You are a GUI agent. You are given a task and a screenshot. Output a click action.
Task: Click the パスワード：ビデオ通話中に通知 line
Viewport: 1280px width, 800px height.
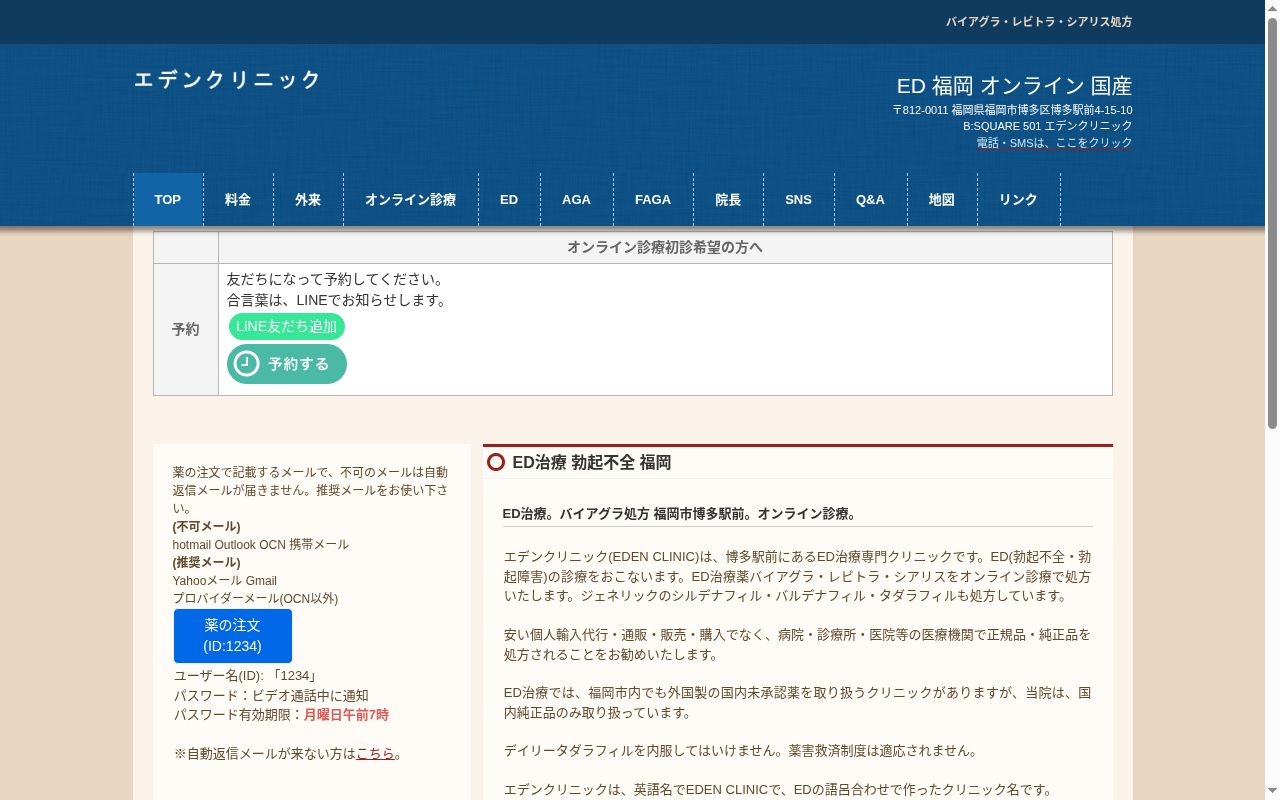click(271, 696)
